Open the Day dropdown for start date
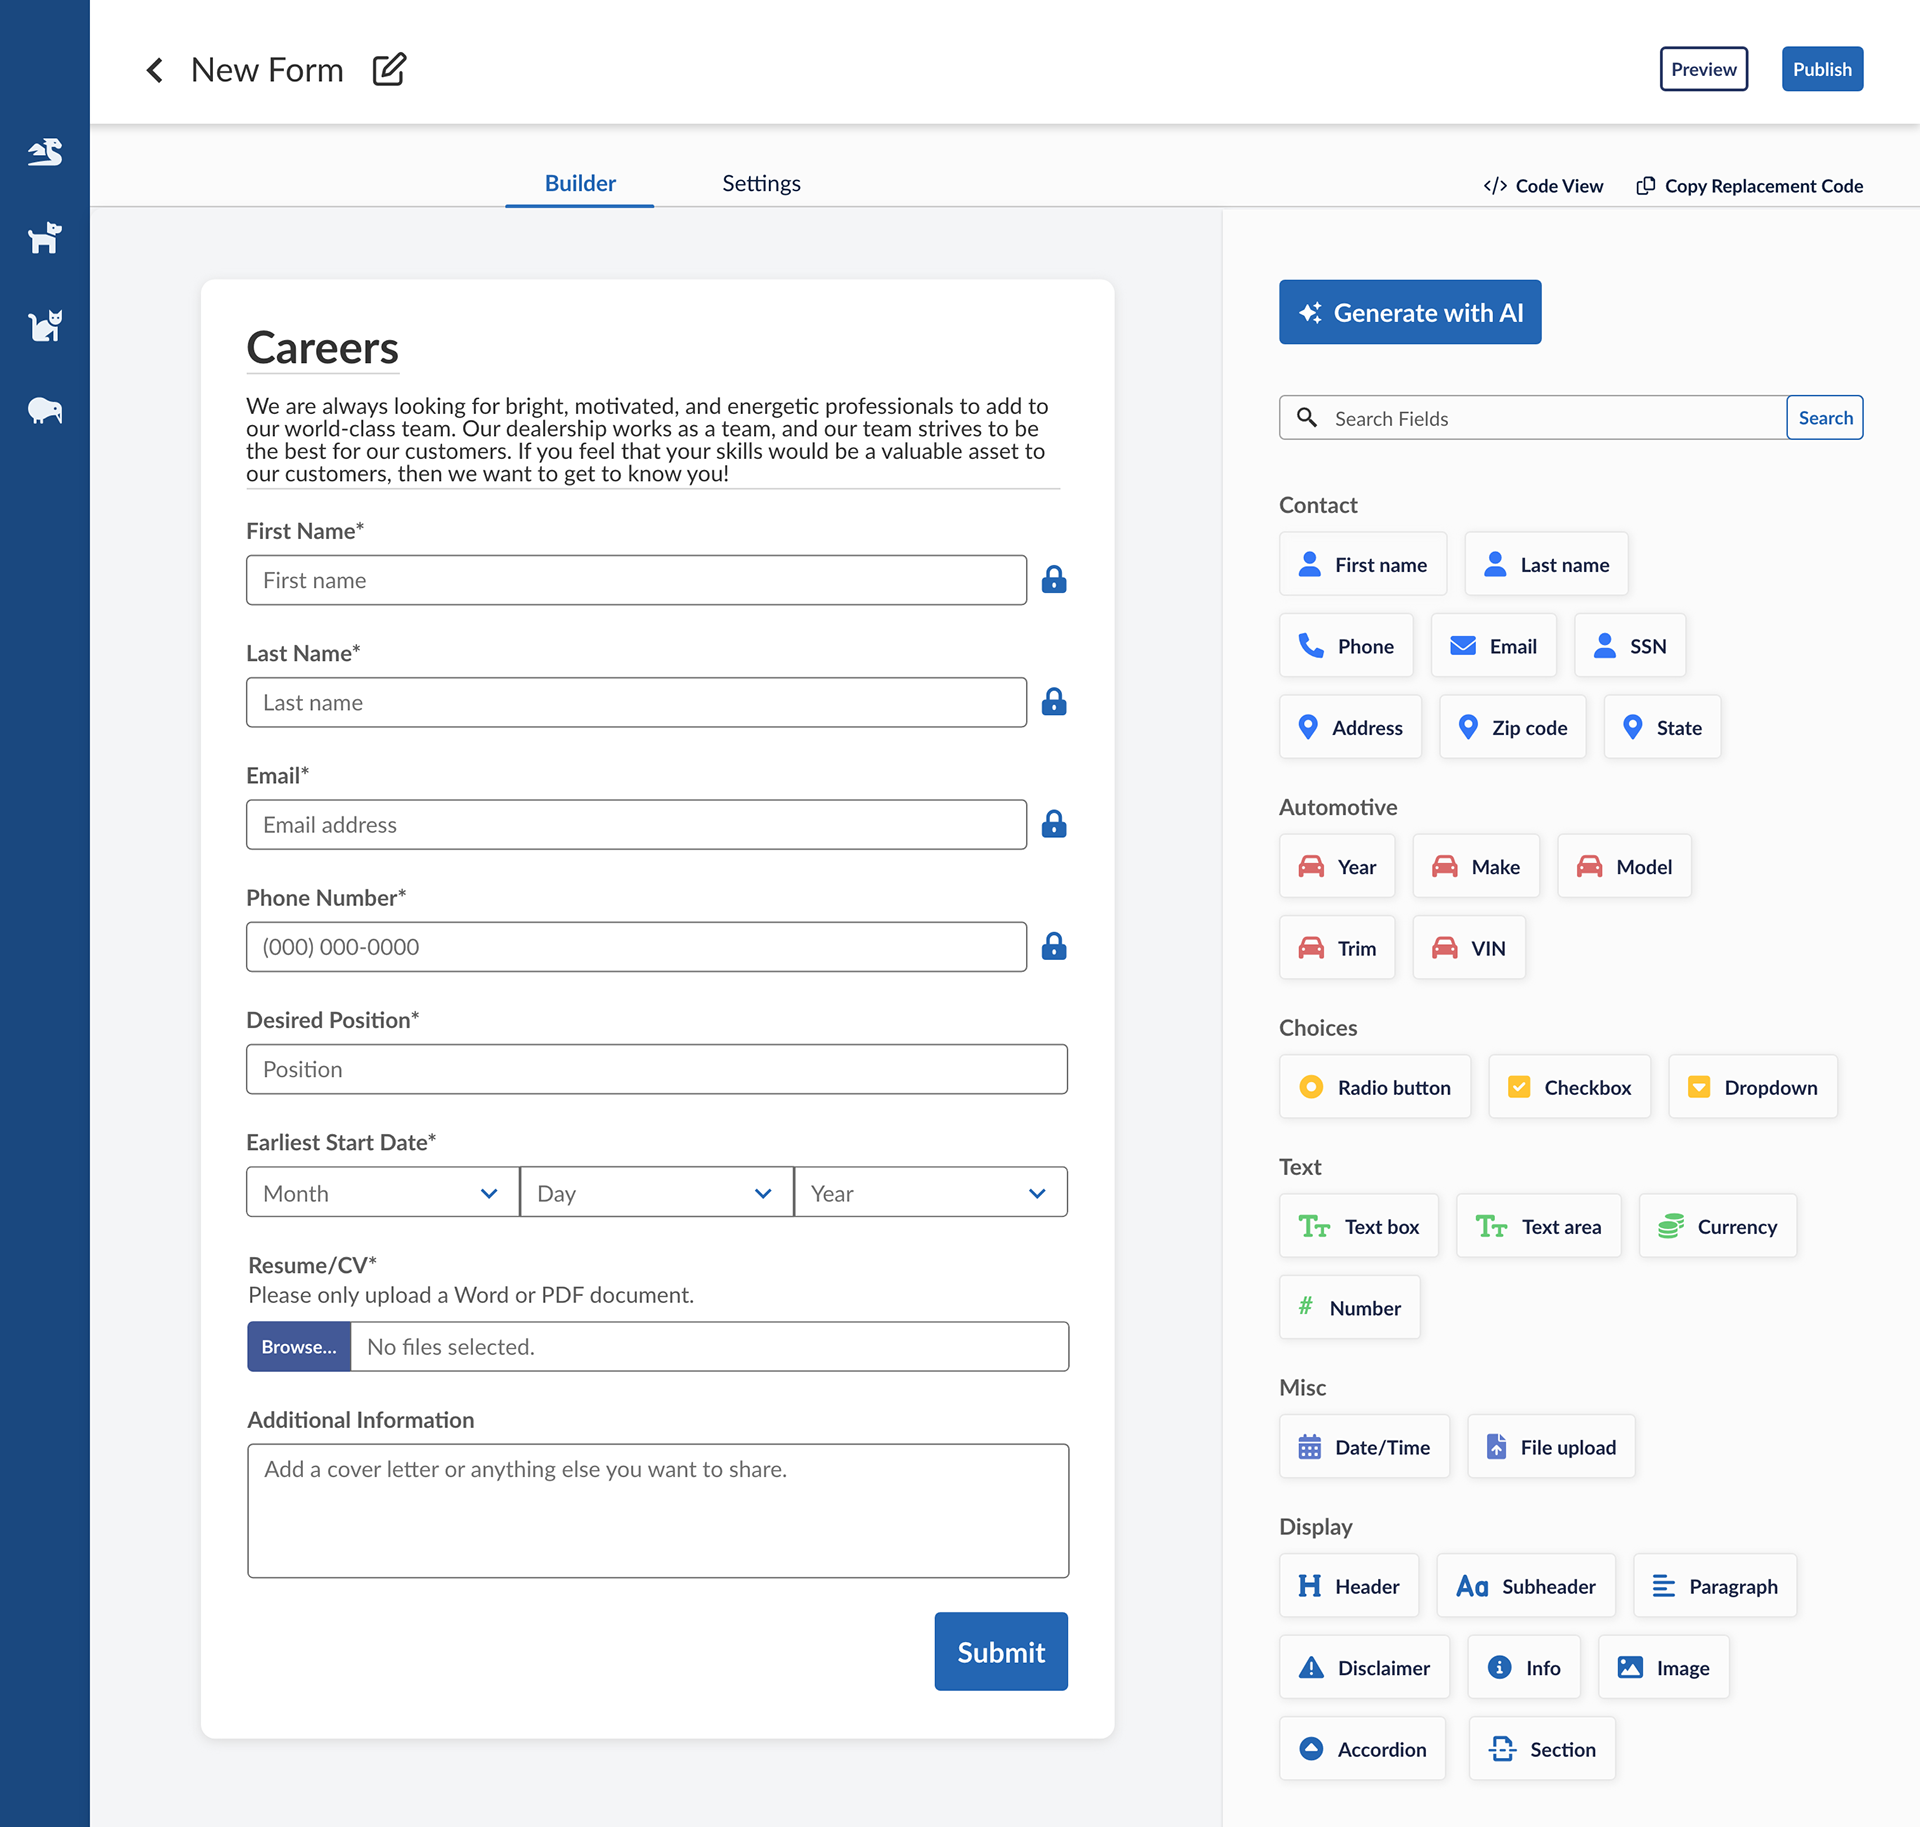1920x1827 pixels. pyautogui.click(x=656, y=1192)
